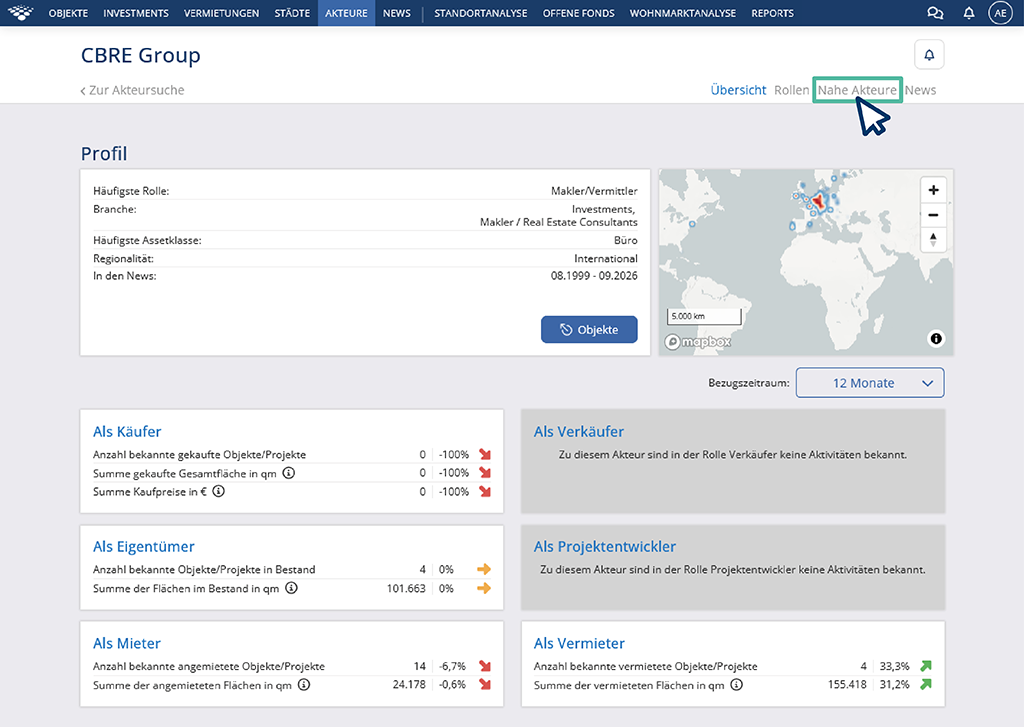This screenshot has width=1024, height=727.
Task: Open the STÄDTE menu
Action: click(292, 13)
